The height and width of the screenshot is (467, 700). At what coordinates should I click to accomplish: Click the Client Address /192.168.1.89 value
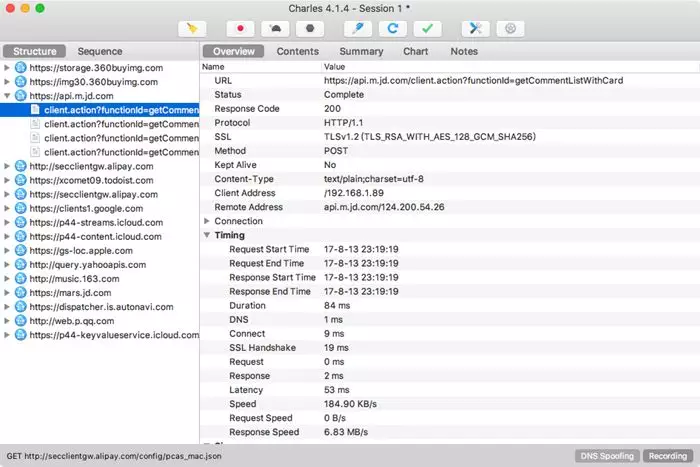point(354,193)
